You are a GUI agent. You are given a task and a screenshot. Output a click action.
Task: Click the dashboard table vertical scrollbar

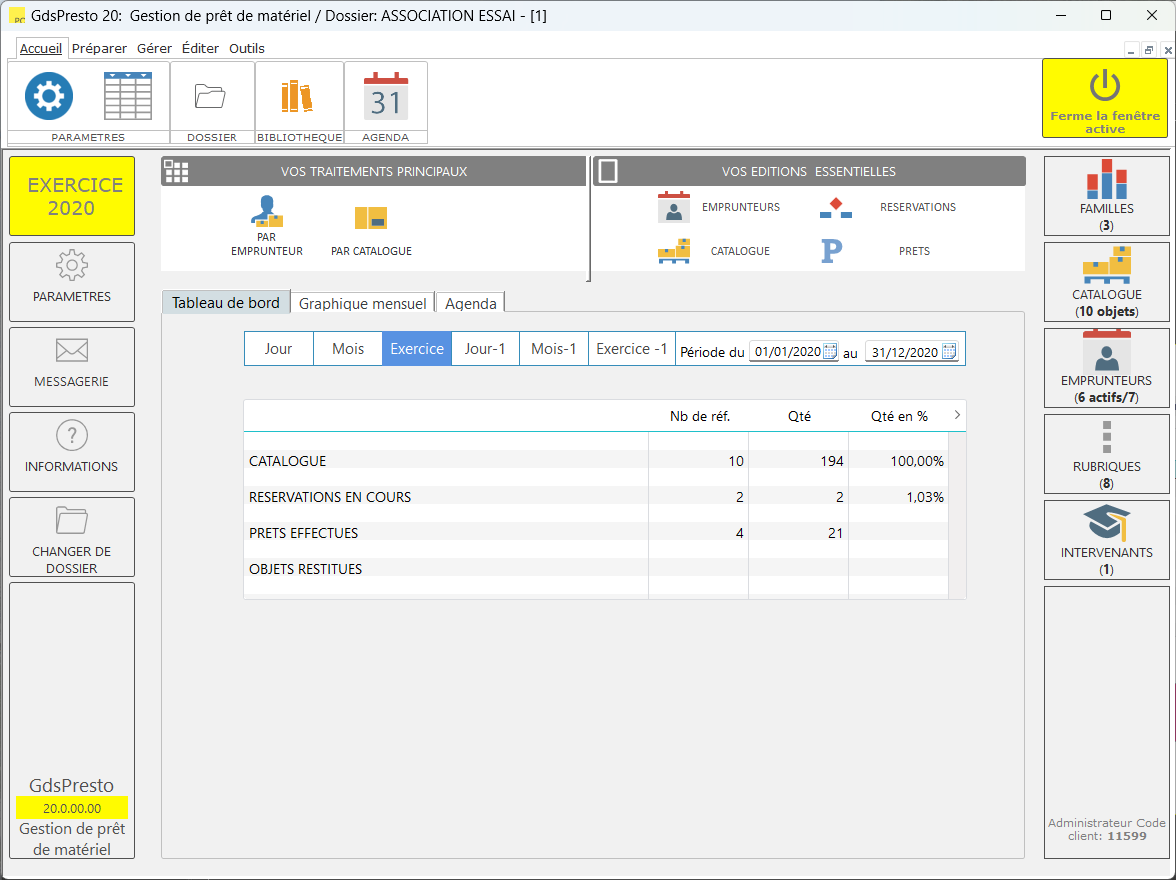pyautogui.click(x=957, y=515)
